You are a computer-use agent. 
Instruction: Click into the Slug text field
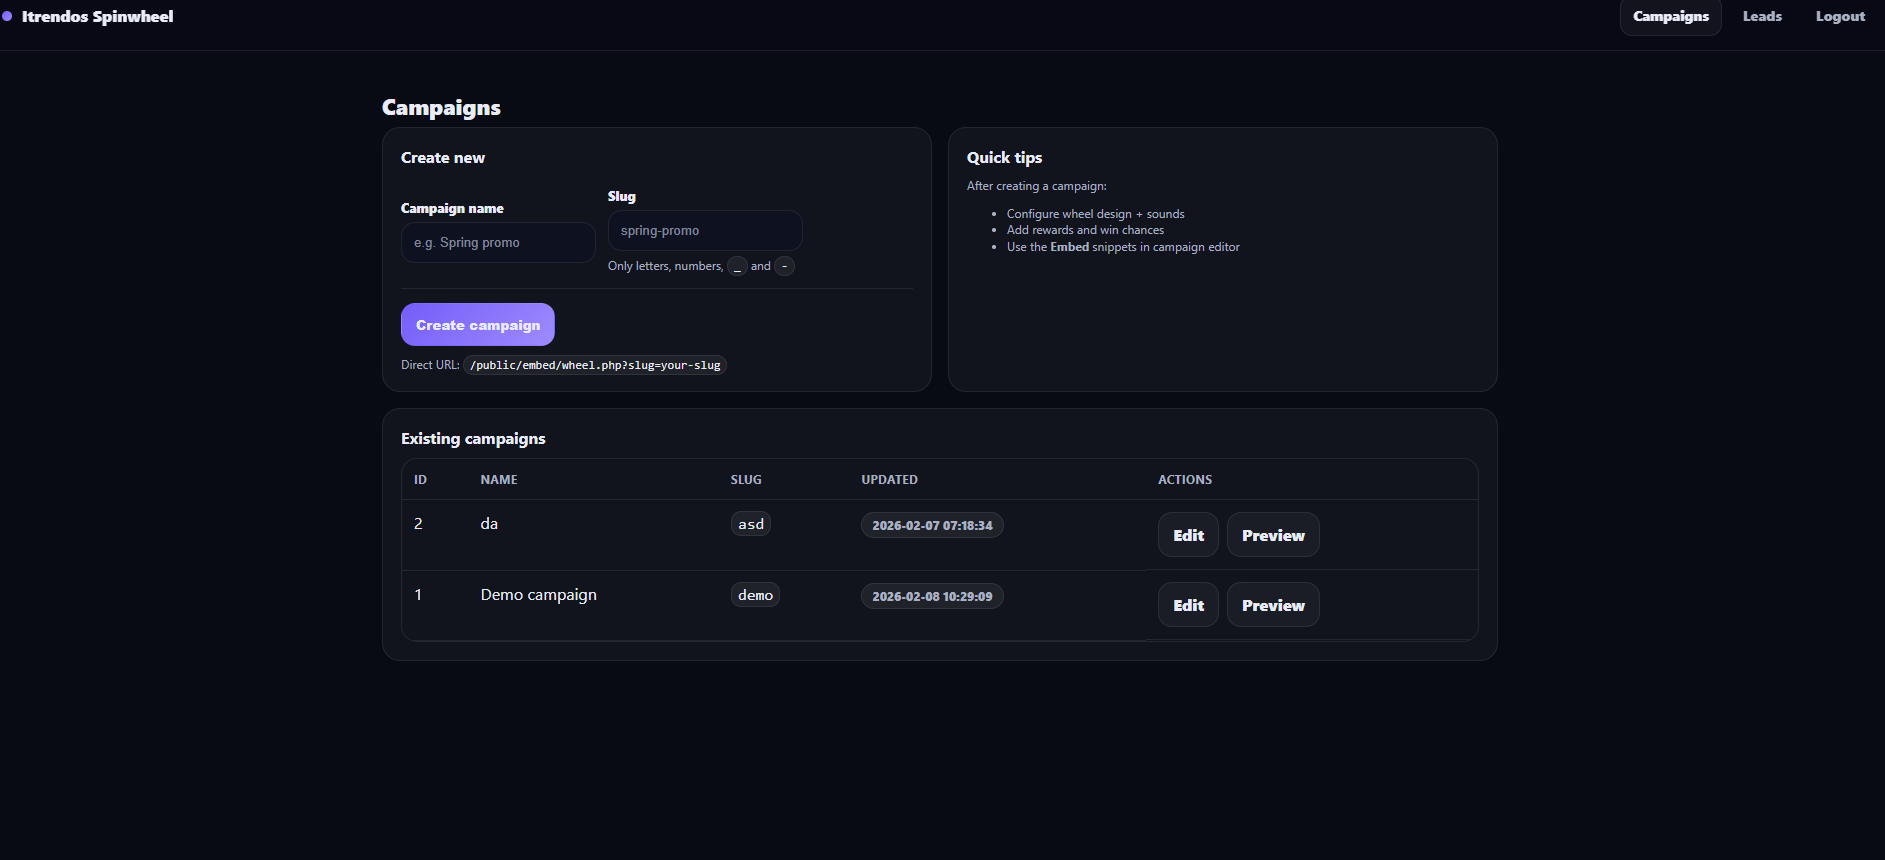(x=705, y=231)
